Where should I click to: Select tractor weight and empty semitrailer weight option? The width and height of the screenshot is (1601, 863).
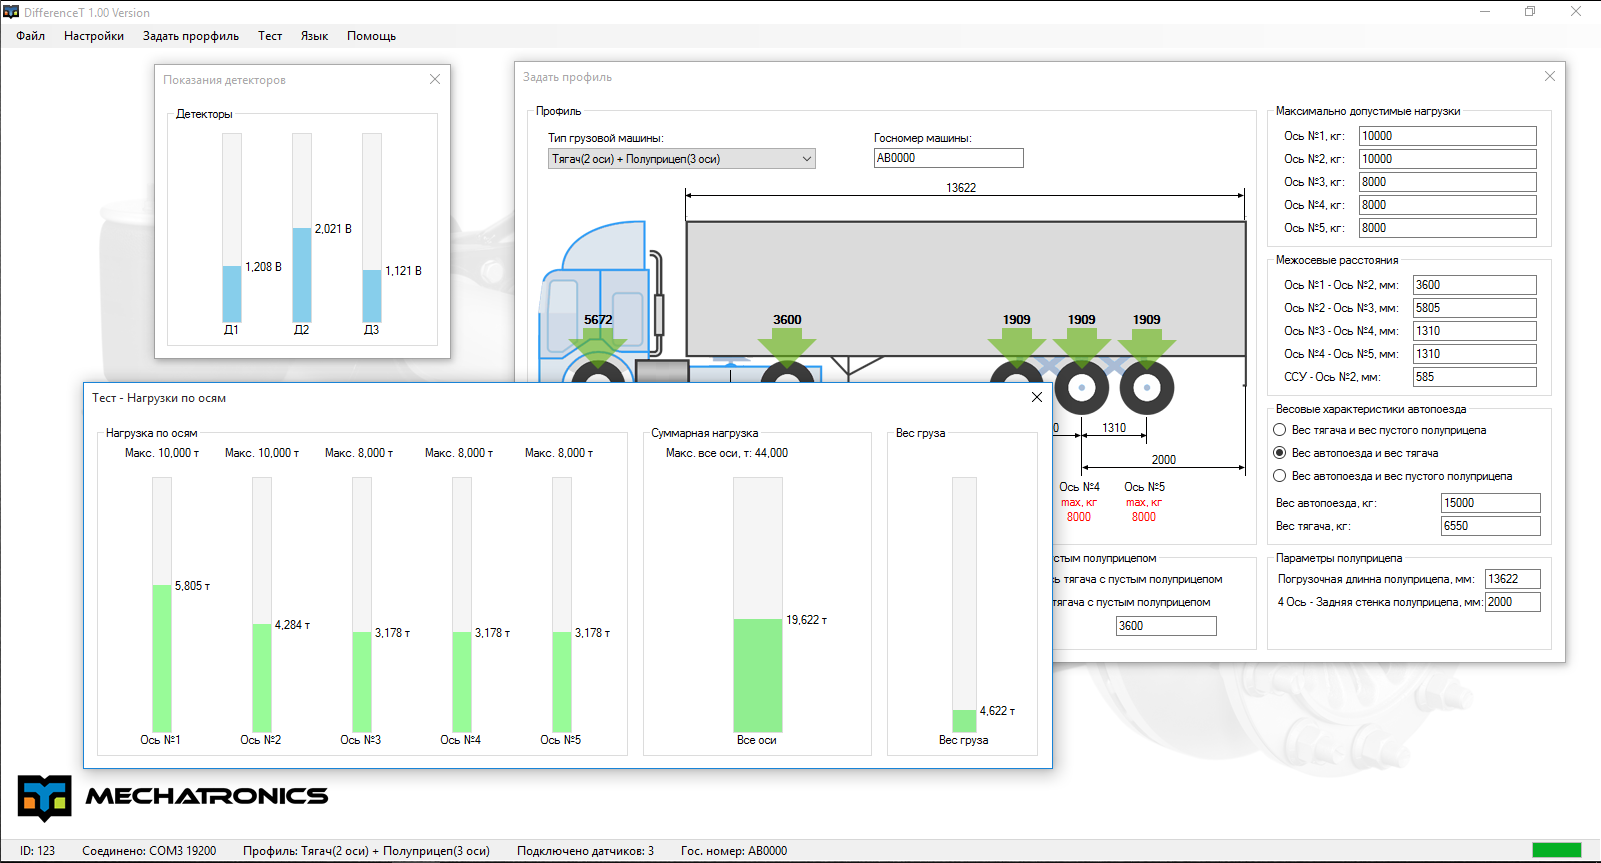[x=1280, y=430]
